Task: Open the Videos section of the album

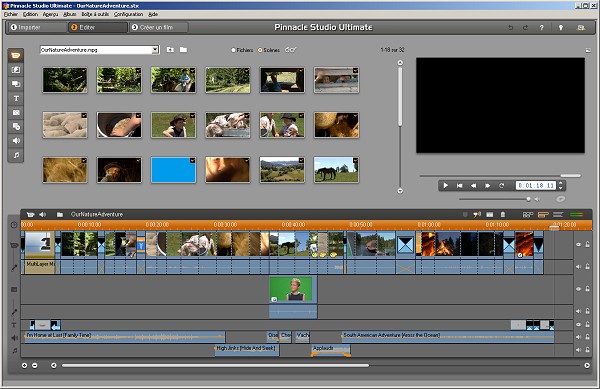Action: click(16, 56)
